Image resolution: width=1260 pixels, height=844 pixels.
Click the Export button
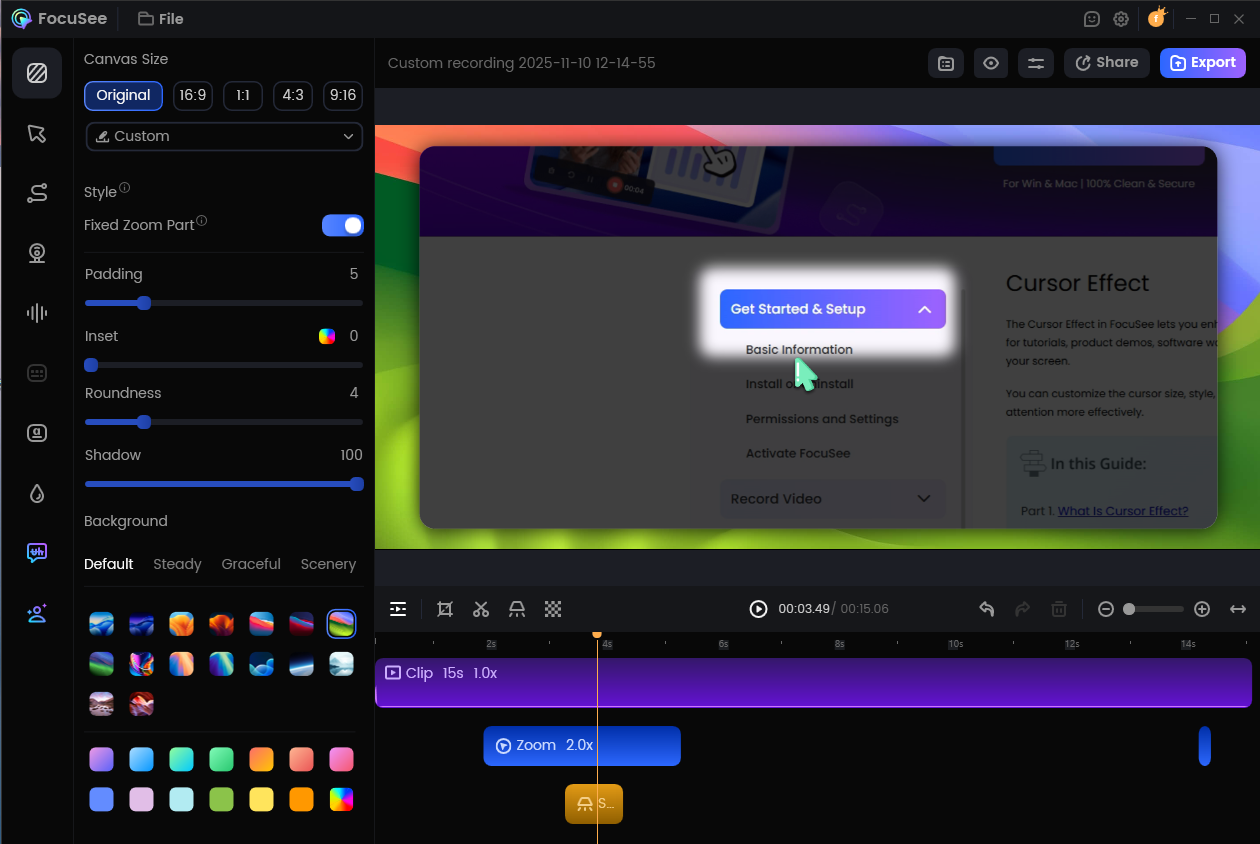1203,63
